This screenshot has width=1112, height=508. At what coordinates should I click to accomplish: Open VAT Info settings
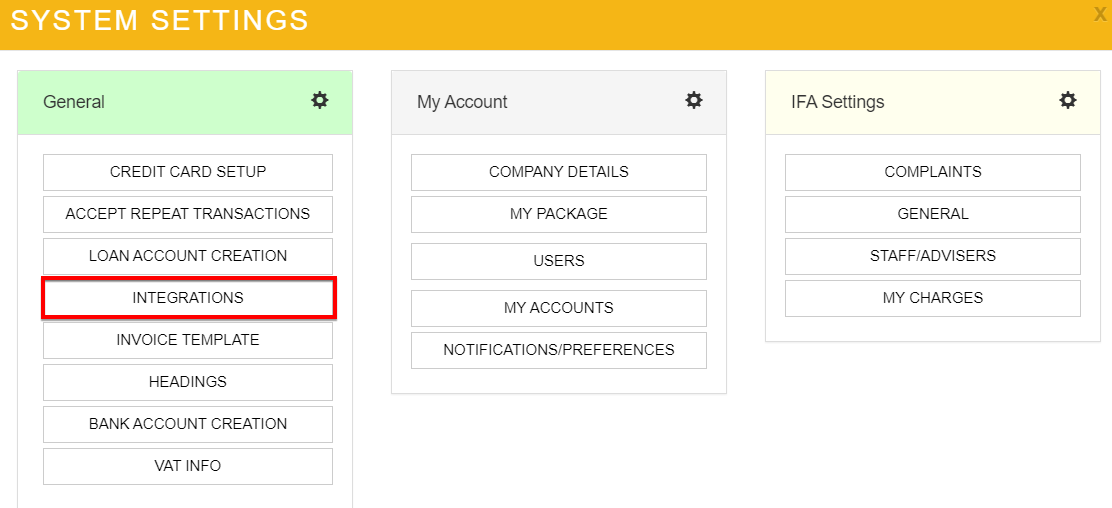point(188,466)
